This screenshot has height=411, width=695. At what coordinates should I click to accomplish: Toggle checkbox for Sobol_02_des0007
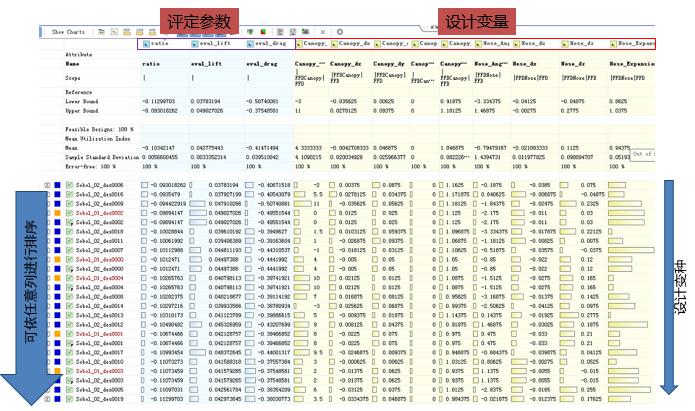point(70,250)
